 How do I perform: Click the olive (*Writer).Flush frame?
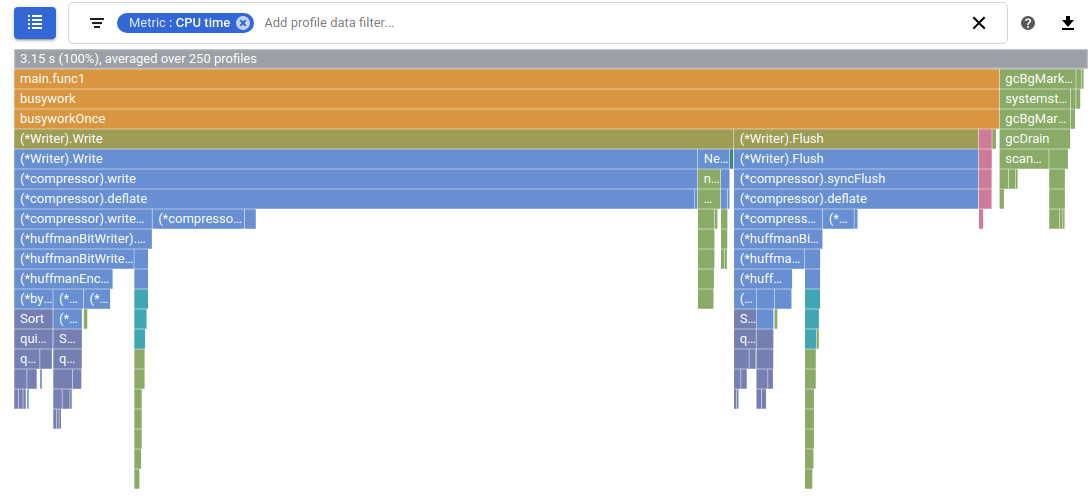click(855, 139)
